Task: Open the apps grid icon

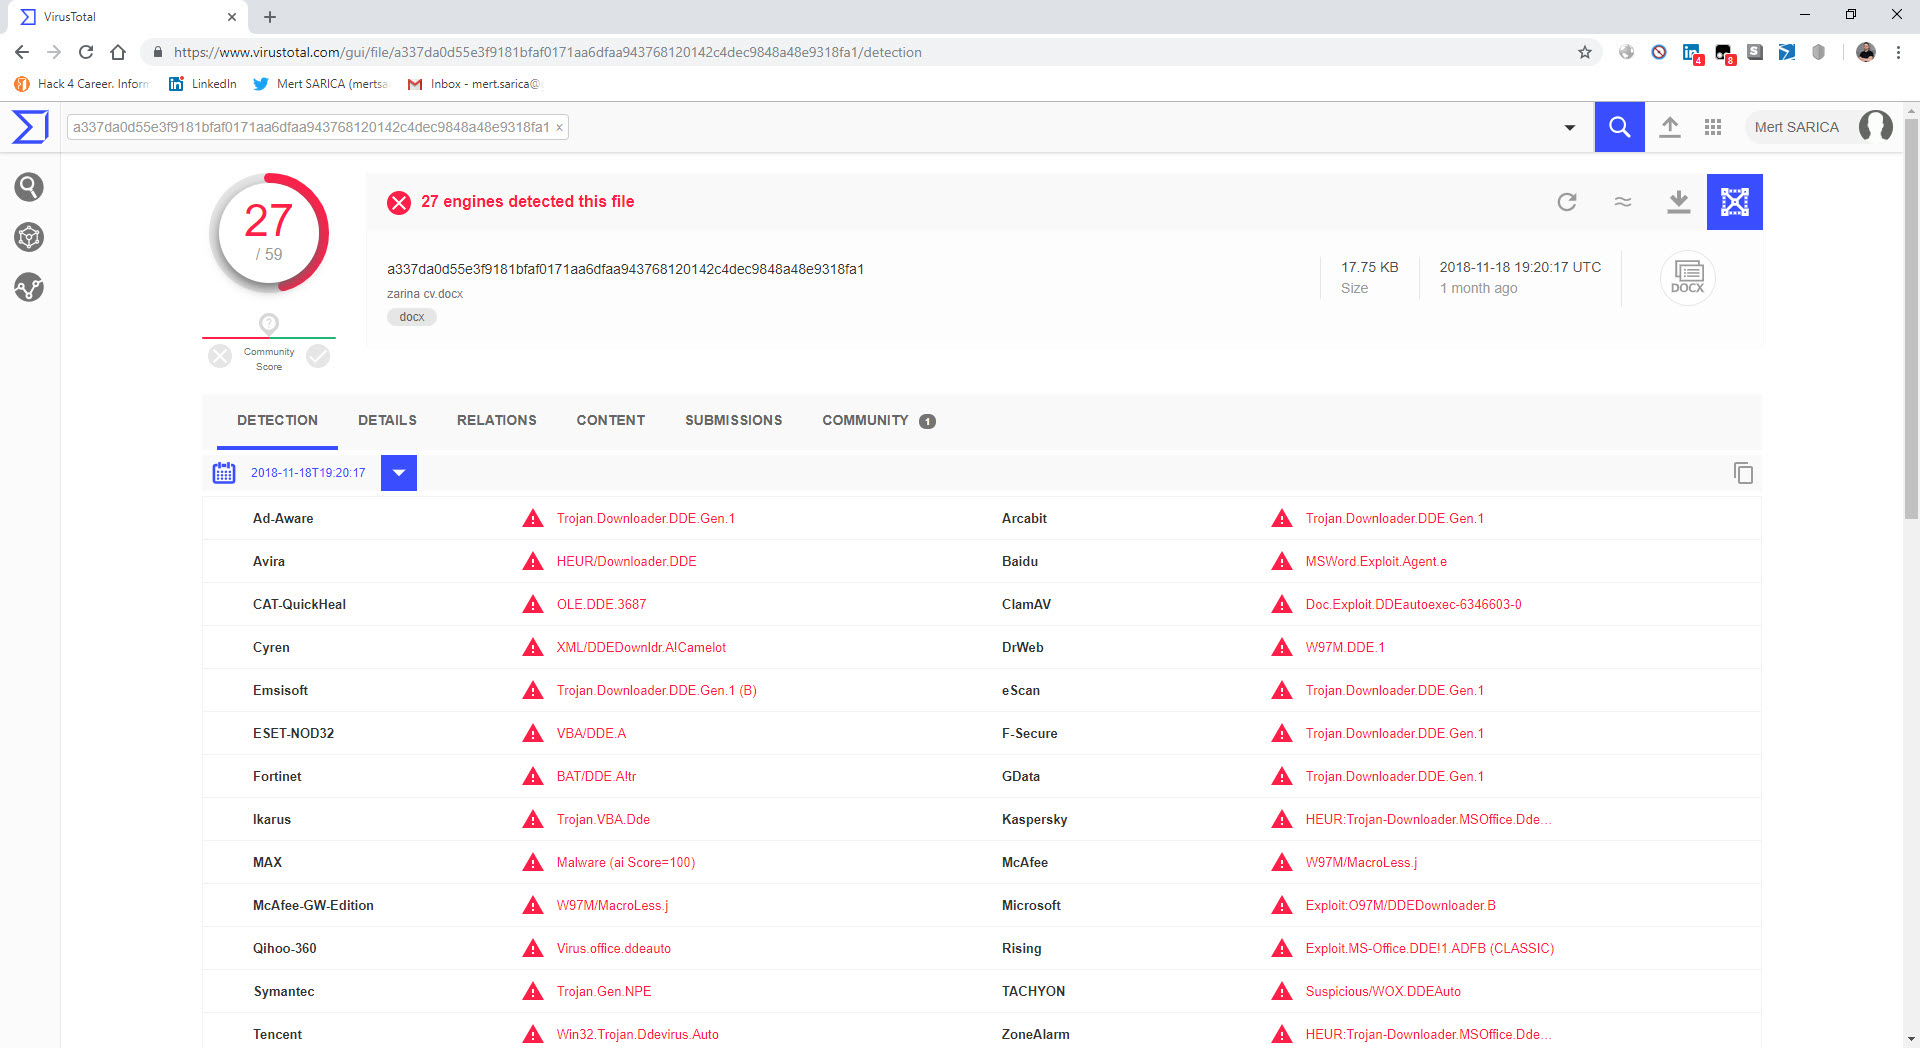Action: (x=1713, y=127)
